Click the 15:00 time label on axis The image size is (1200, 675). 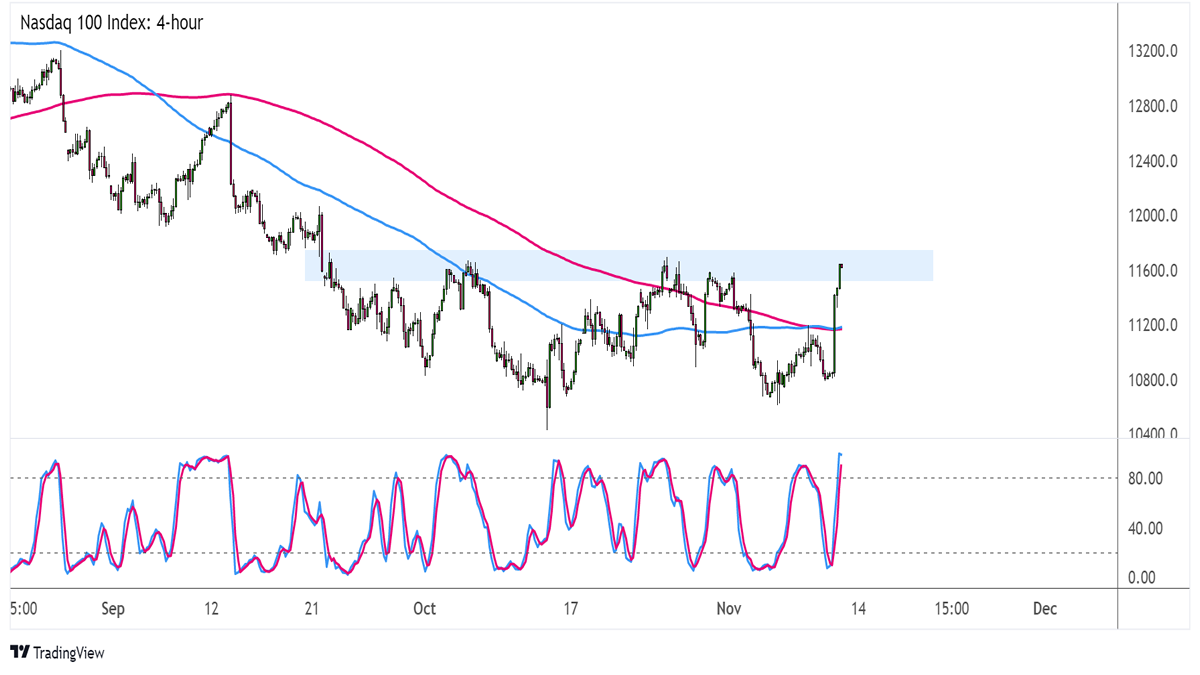coord(951,608)
